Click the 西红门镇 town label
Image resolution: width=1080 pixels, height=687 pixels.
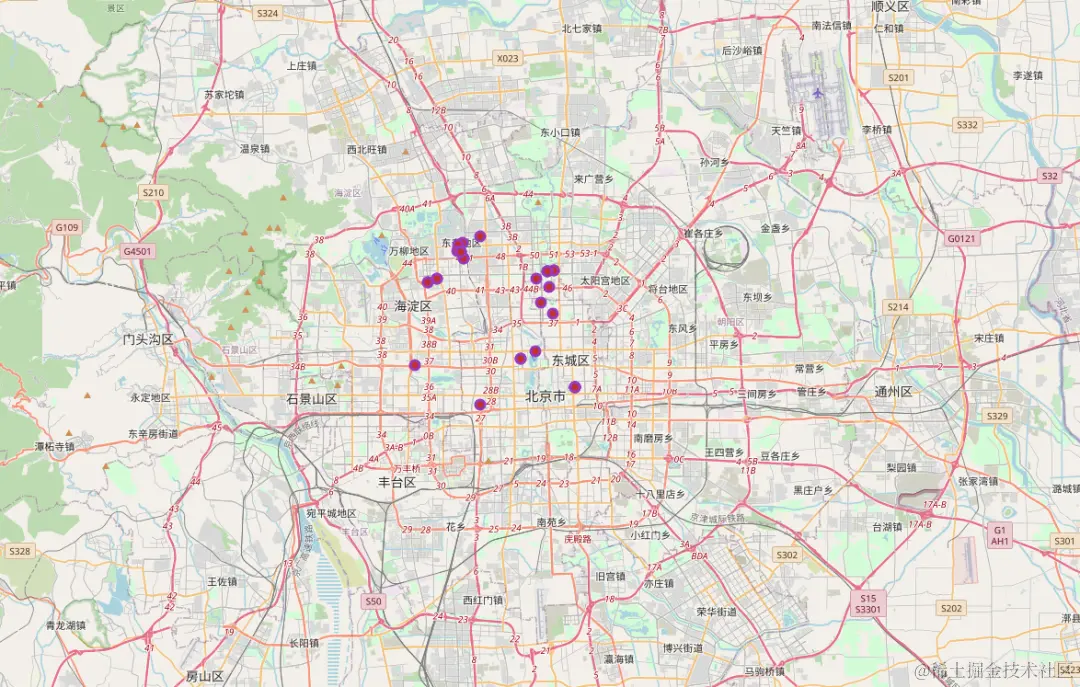click(x=483, y=600)
